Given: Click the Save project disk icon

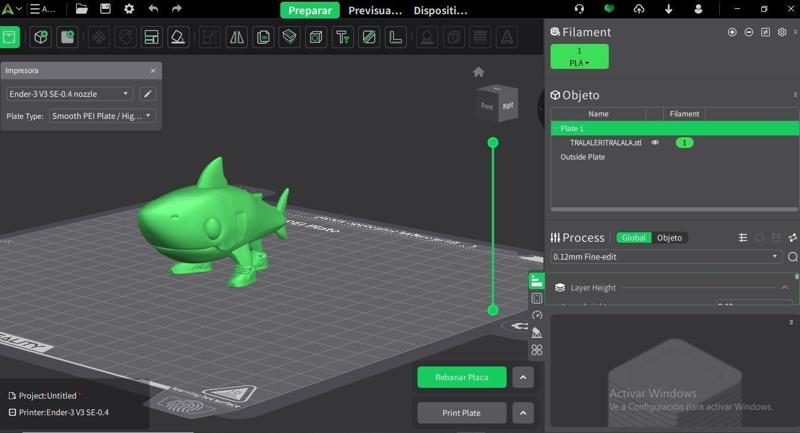Looking at the screenshot, I should tap(105, 9).
